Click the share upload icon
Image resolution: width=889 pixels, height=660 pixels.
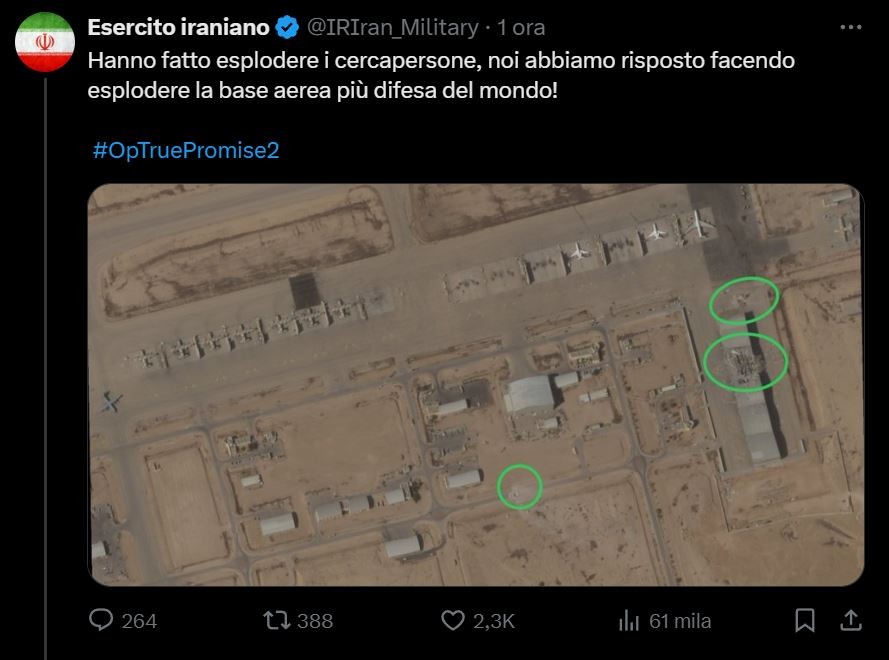pos(850,620)
